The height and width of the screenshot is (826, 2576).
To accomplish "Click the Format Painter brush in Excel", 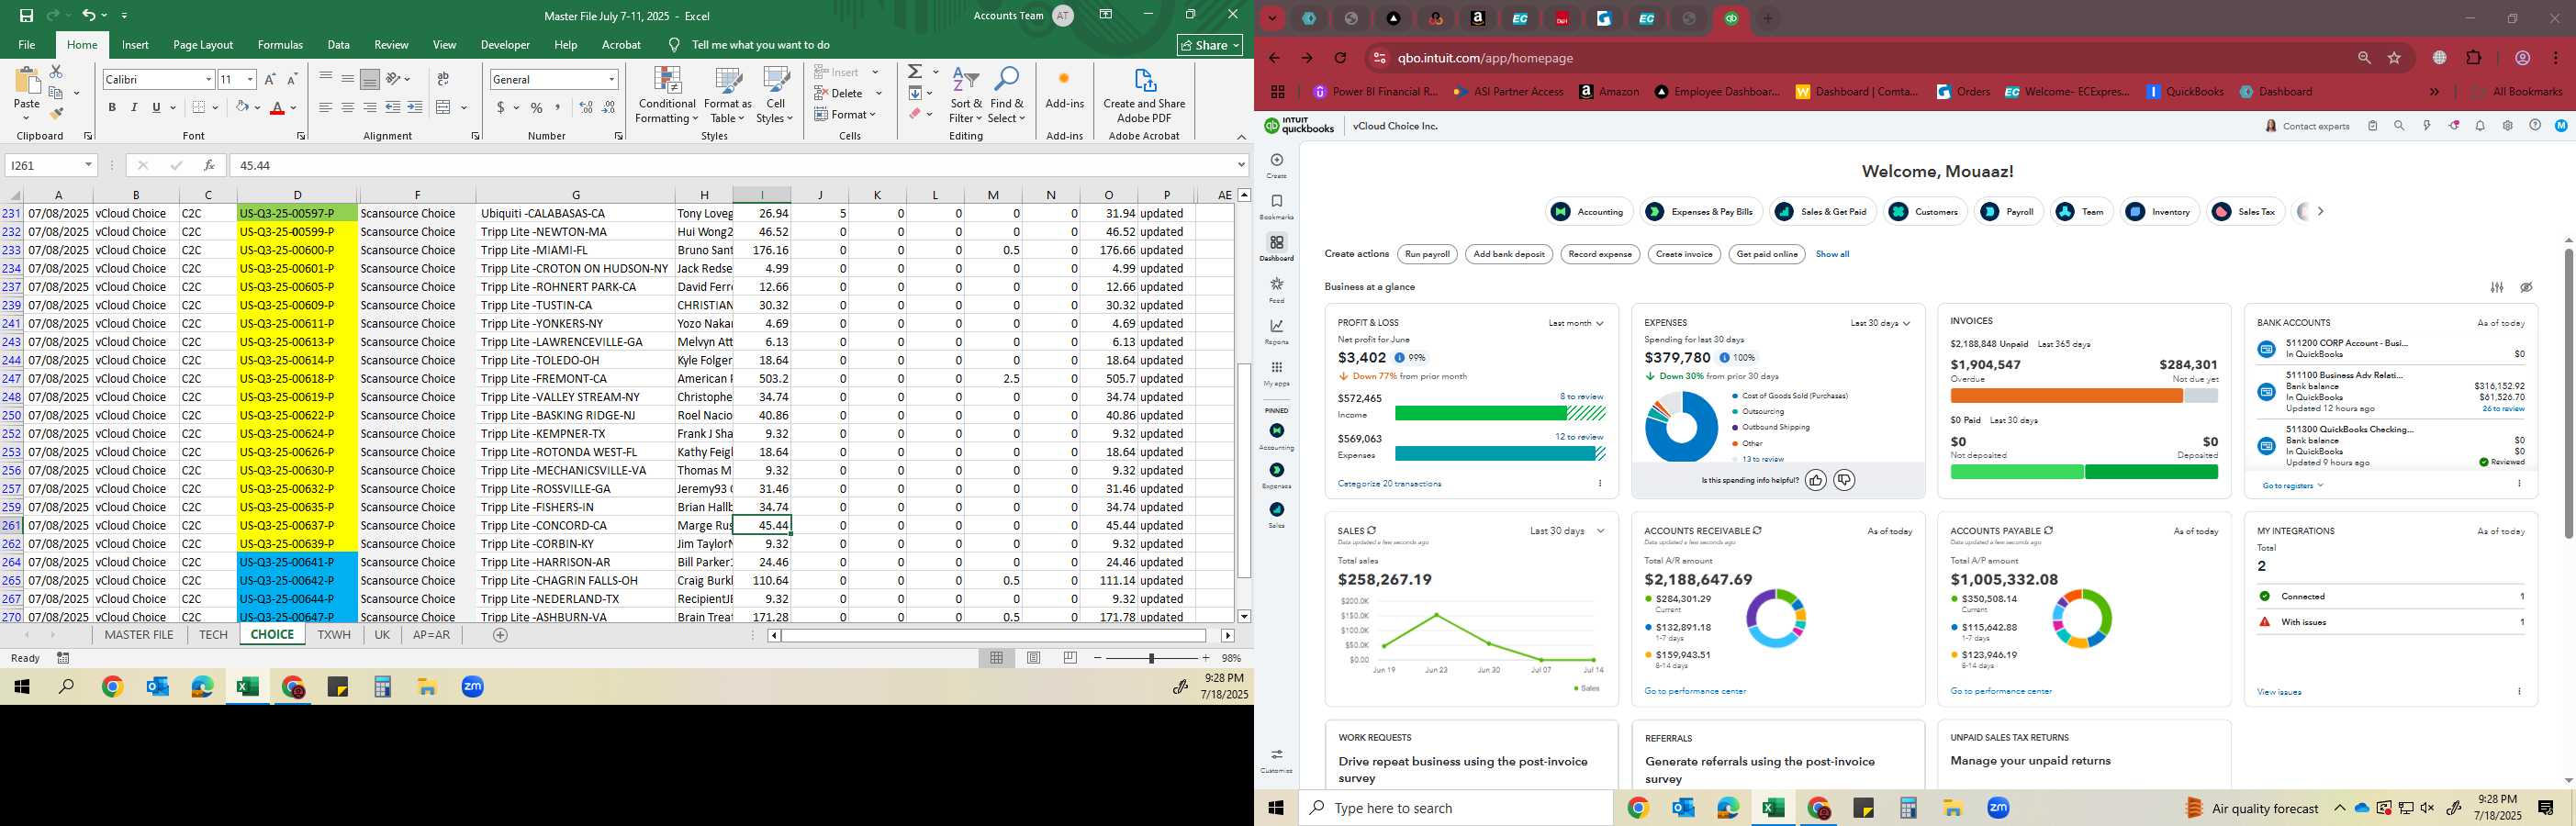I will [56, 113].
